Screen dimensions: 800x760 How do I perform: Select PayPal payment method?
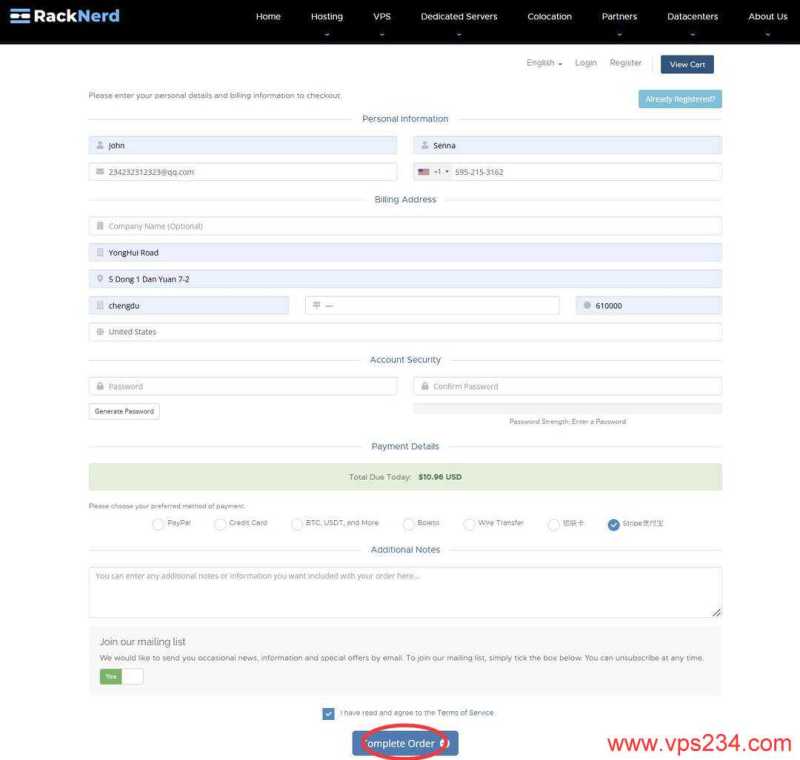coord(158,524)
